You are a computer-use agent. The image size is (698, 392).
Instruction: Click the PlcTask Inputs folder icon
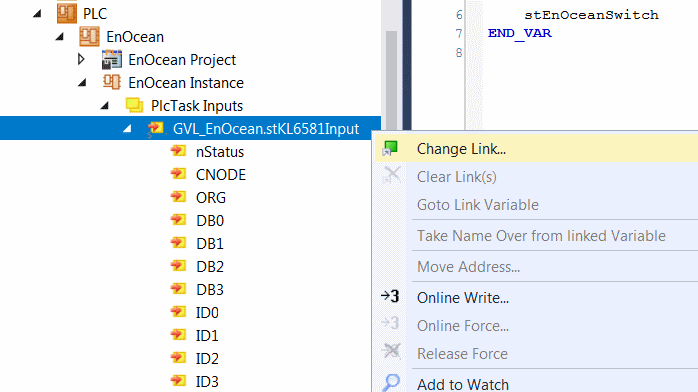pos(134,105)
